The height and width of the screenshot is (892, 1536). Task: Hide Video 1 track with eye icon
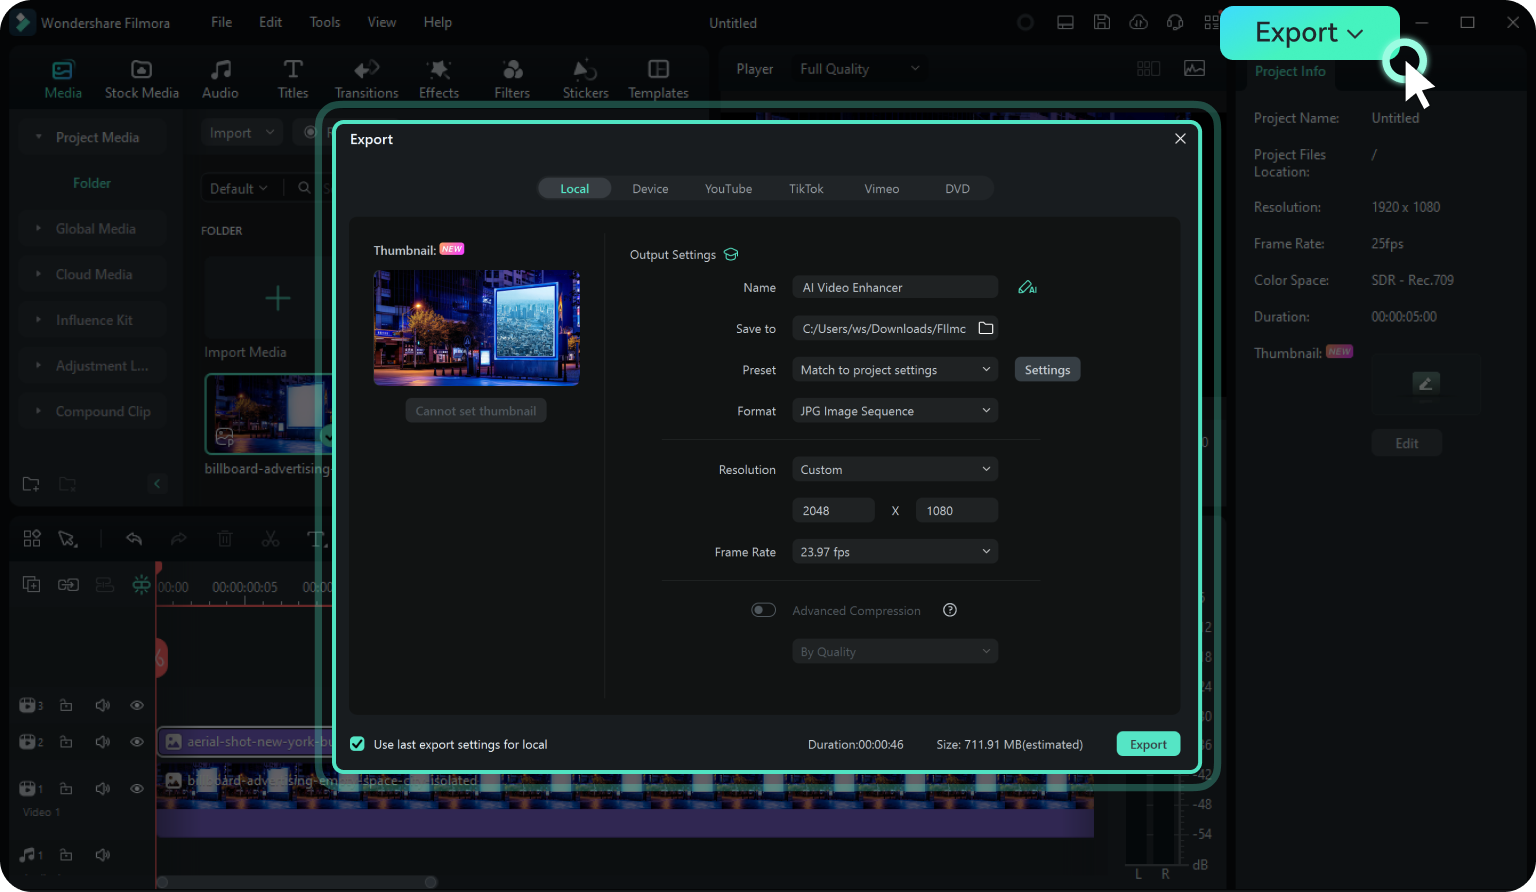click(137, 788)
